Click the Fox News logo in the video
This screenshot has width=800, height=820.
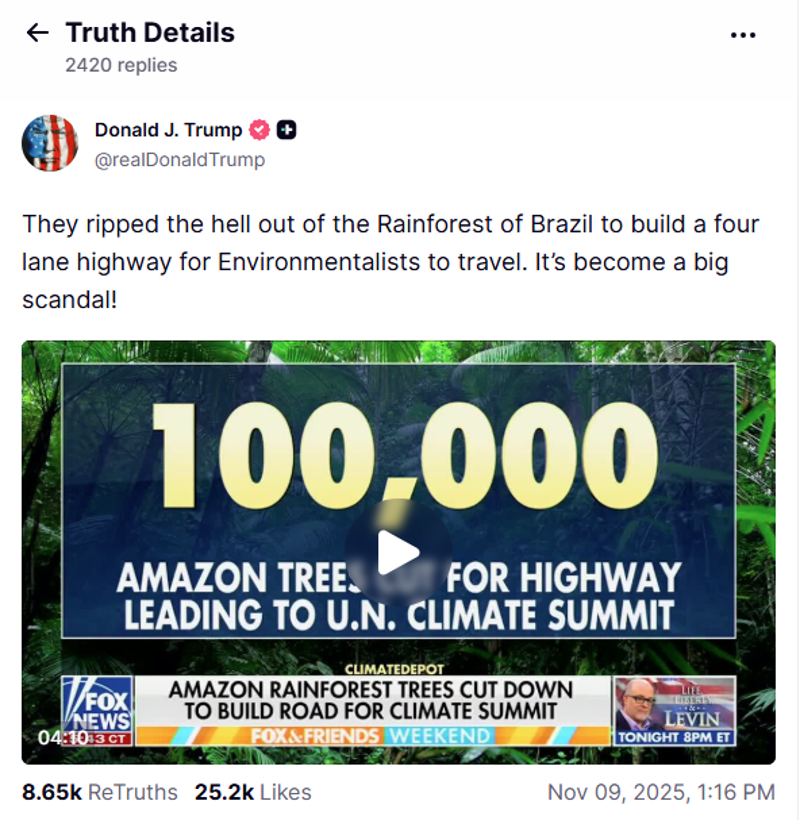(96, 705)
